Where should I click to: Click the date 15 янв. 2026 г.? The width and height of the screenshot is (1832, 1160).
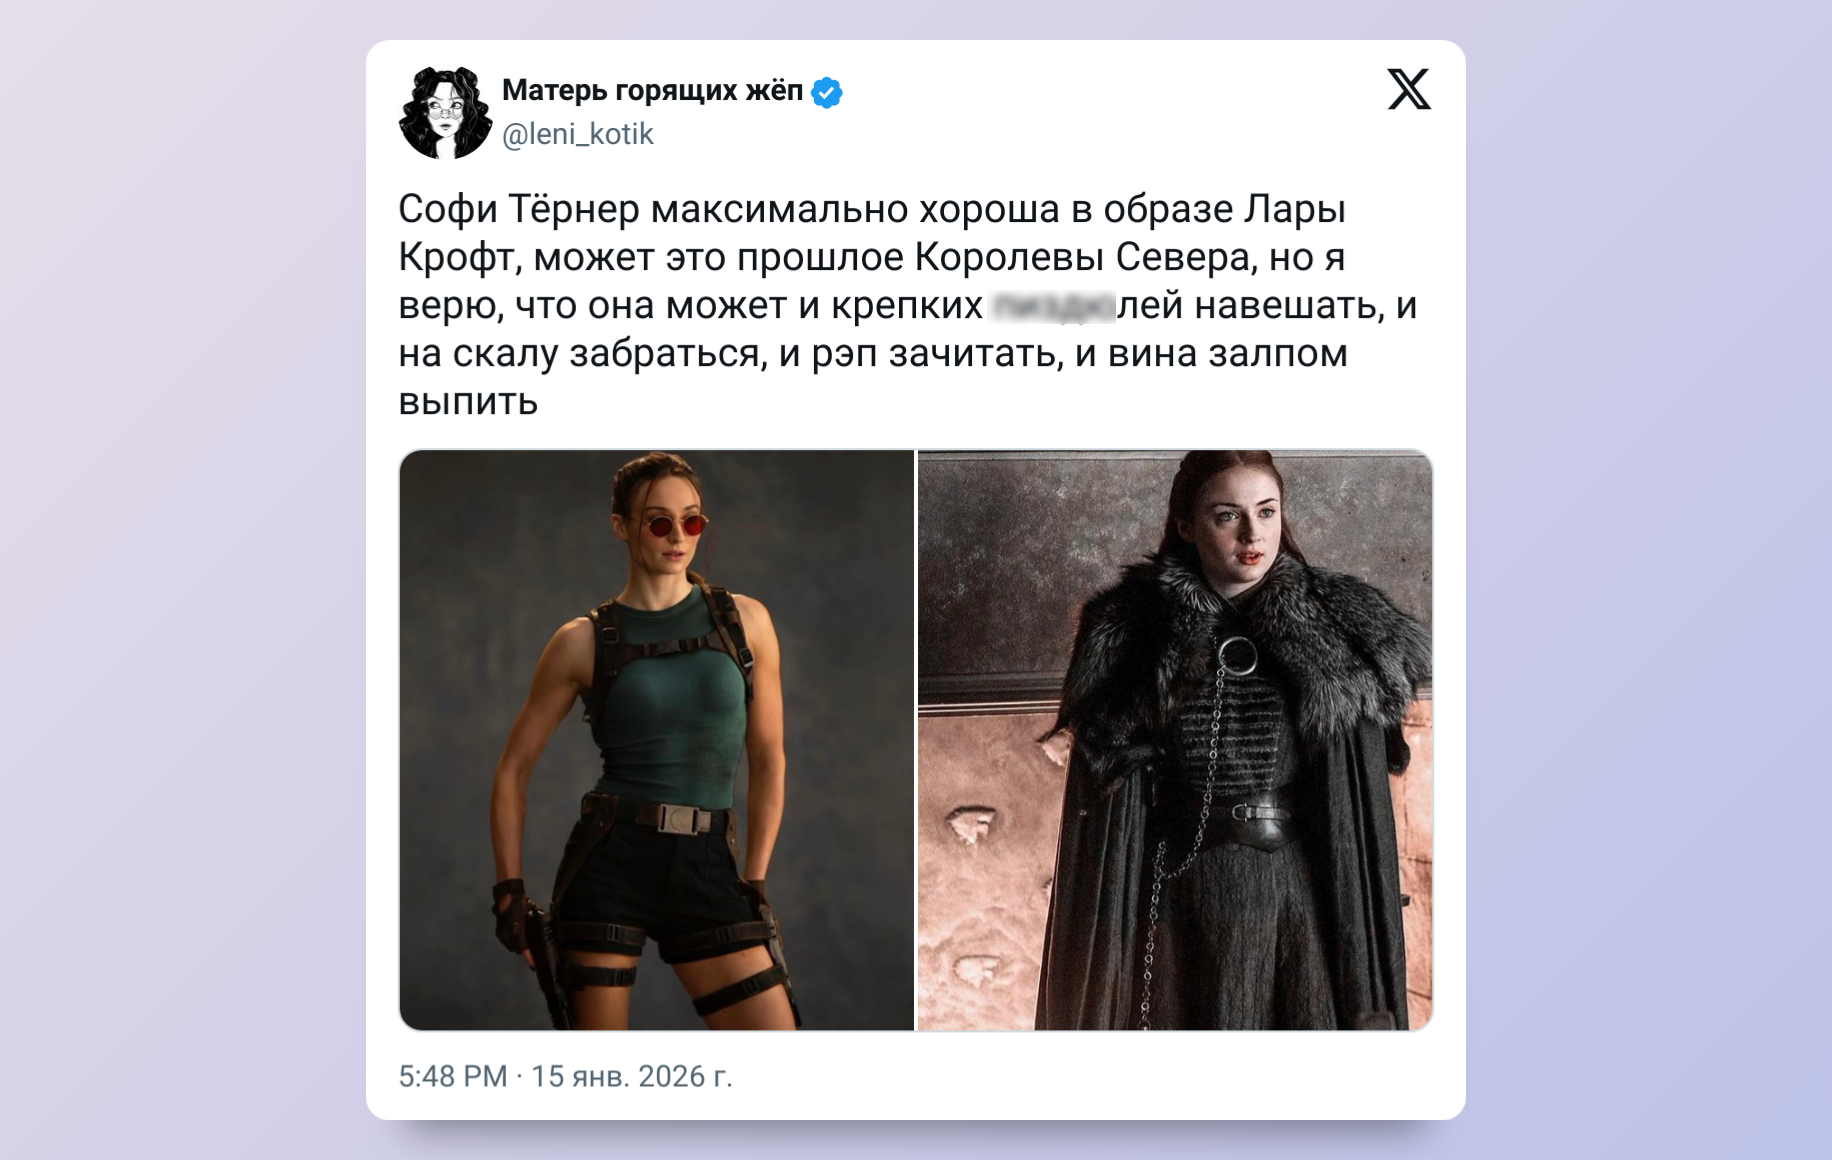[632, 1076]
